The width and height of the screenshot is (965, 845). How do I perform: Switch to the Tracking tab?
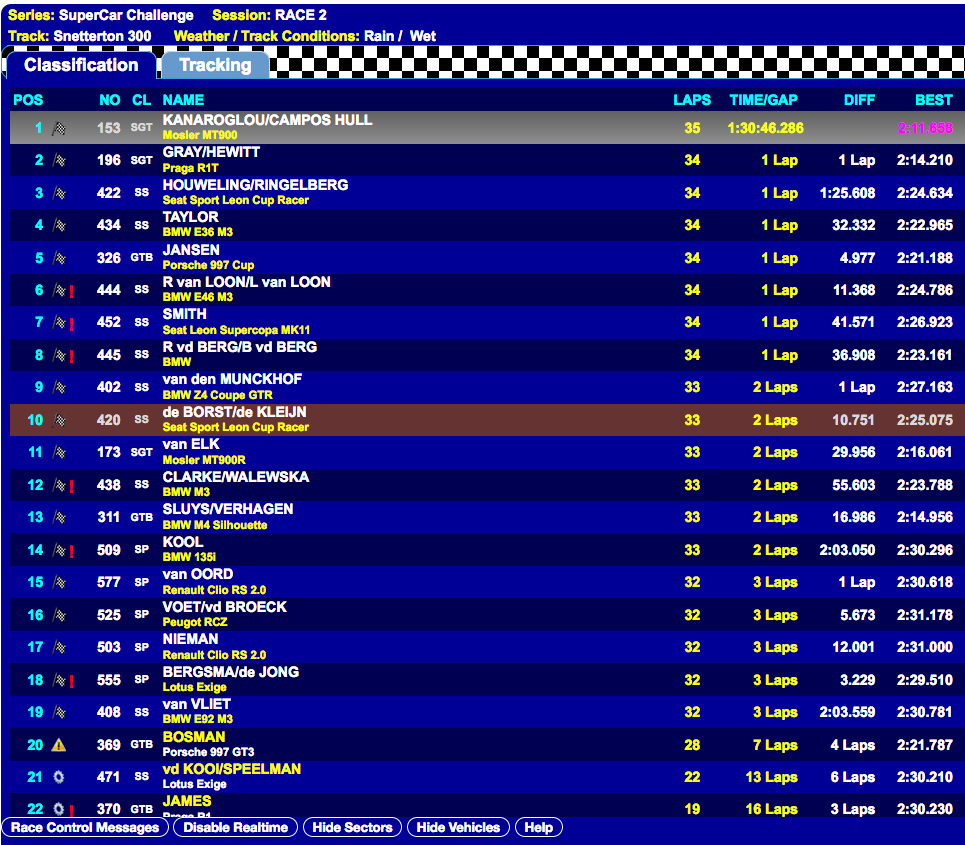pos(215,66)
